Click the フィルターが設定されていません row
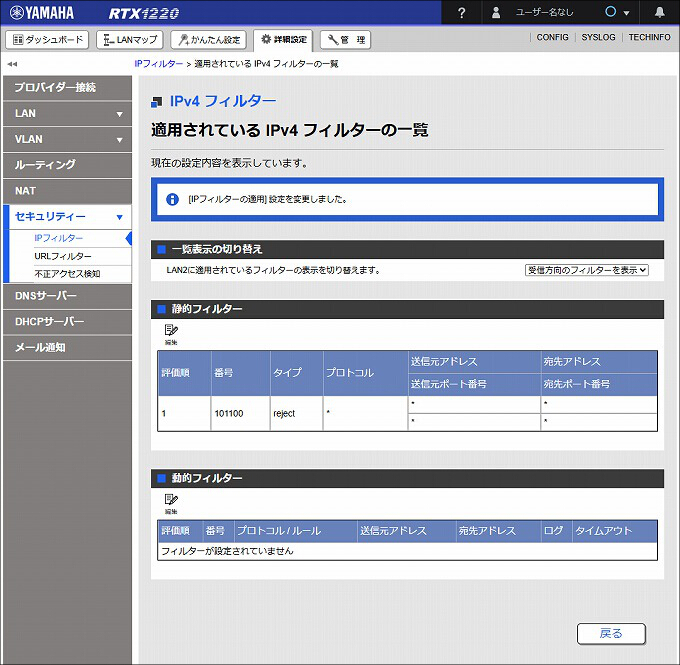This screenshot has height=665, width=680. click(x=407, y=551)
